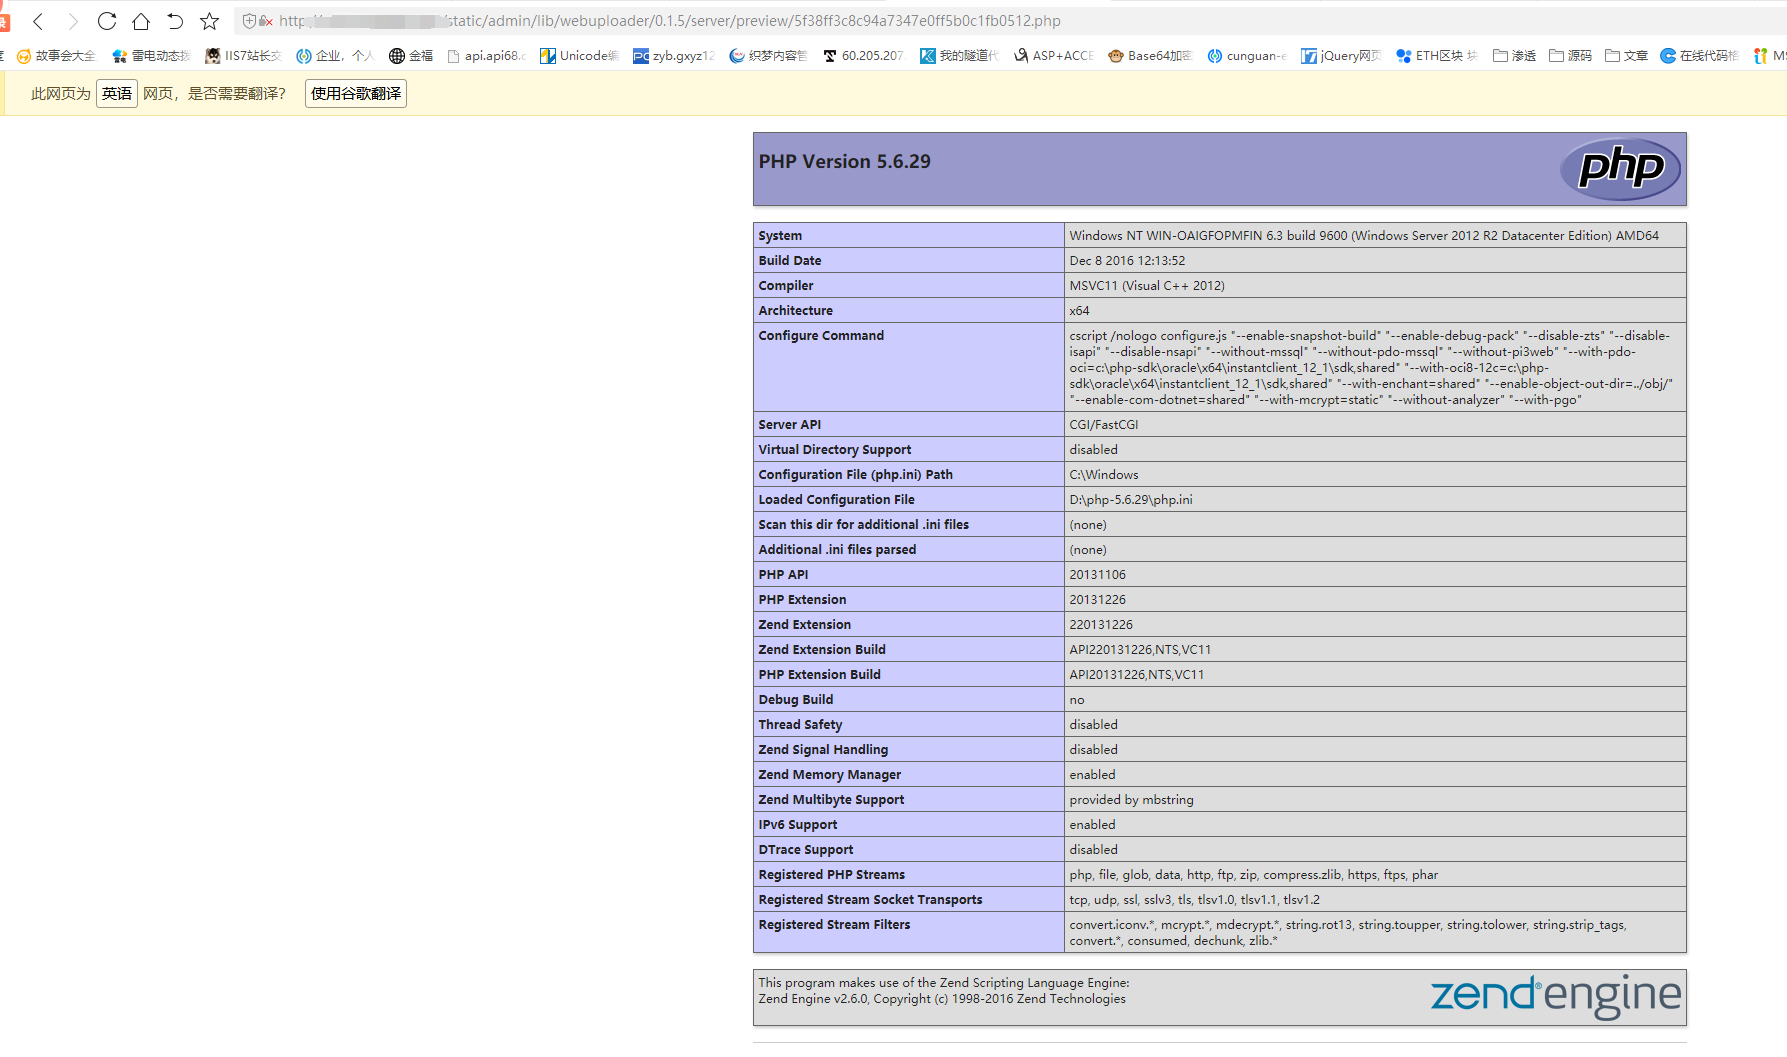This screenshot has width=1787, height=1057.
Task: Open the 故事会大全 bookmark
Action: pos(57,56)
